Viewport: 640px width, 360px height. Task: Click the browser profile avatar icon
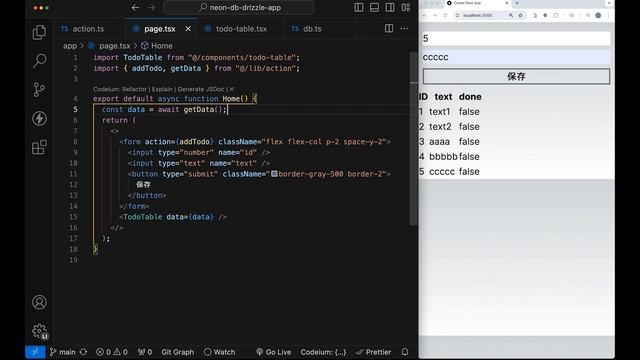click(598, 16)
